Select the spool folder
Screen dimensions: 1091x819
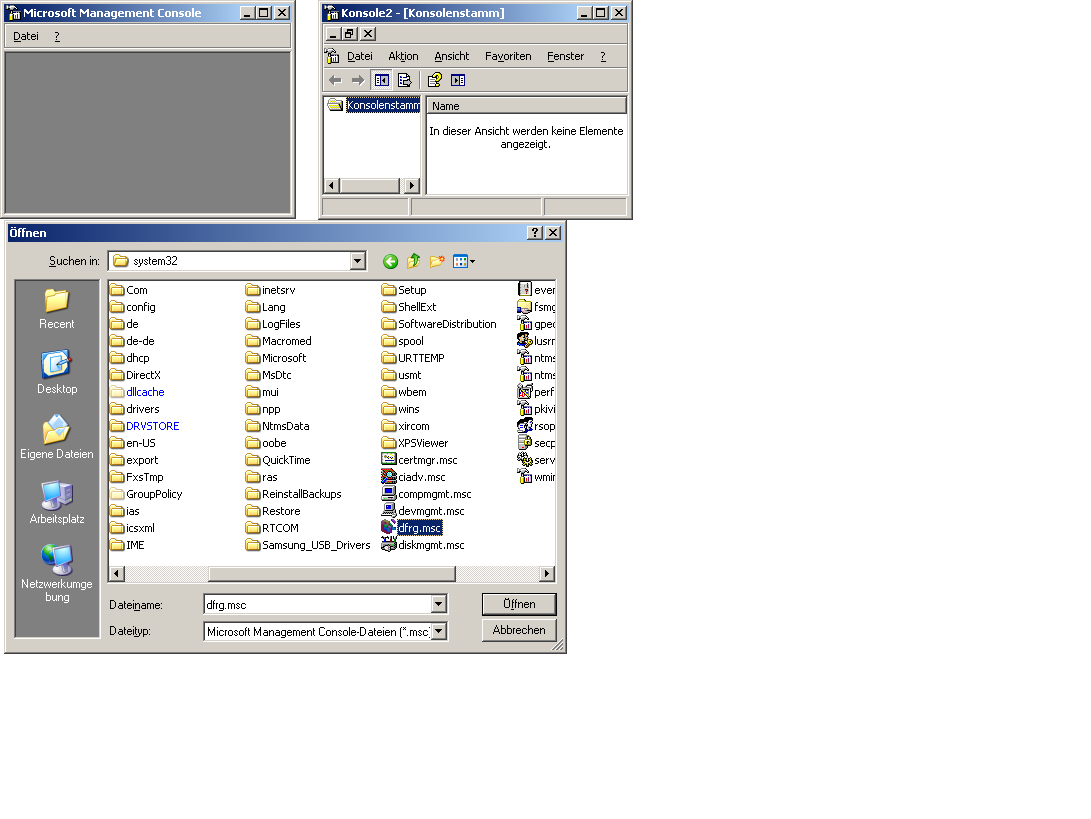(403, 341)
